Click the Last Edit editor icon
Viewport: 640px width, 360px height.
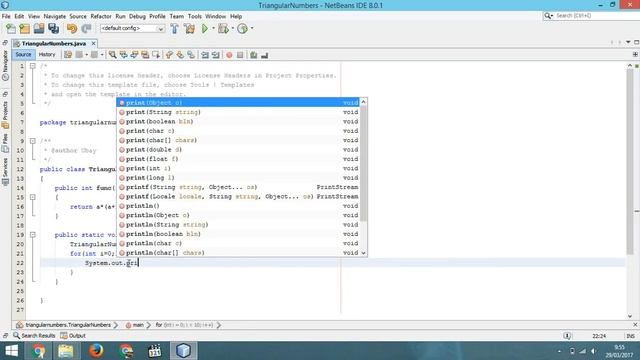coord(68,55)
